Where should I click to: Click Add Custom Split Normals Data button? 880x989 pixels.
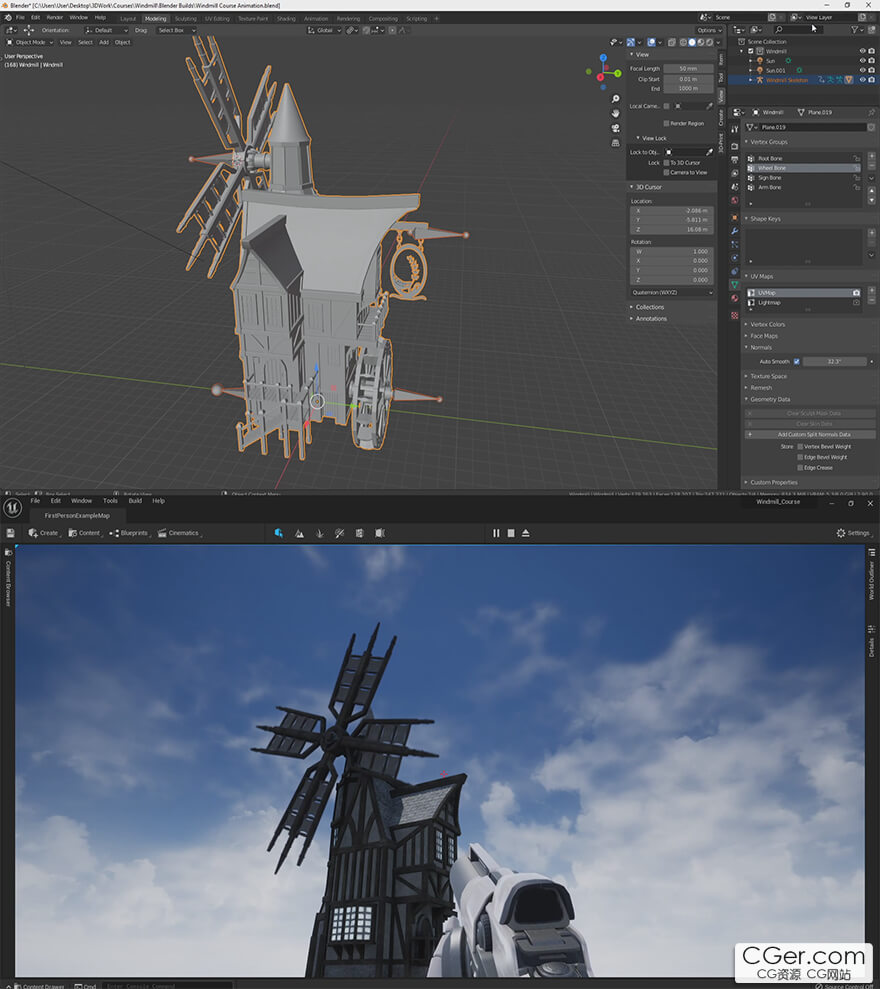[811, 435]
